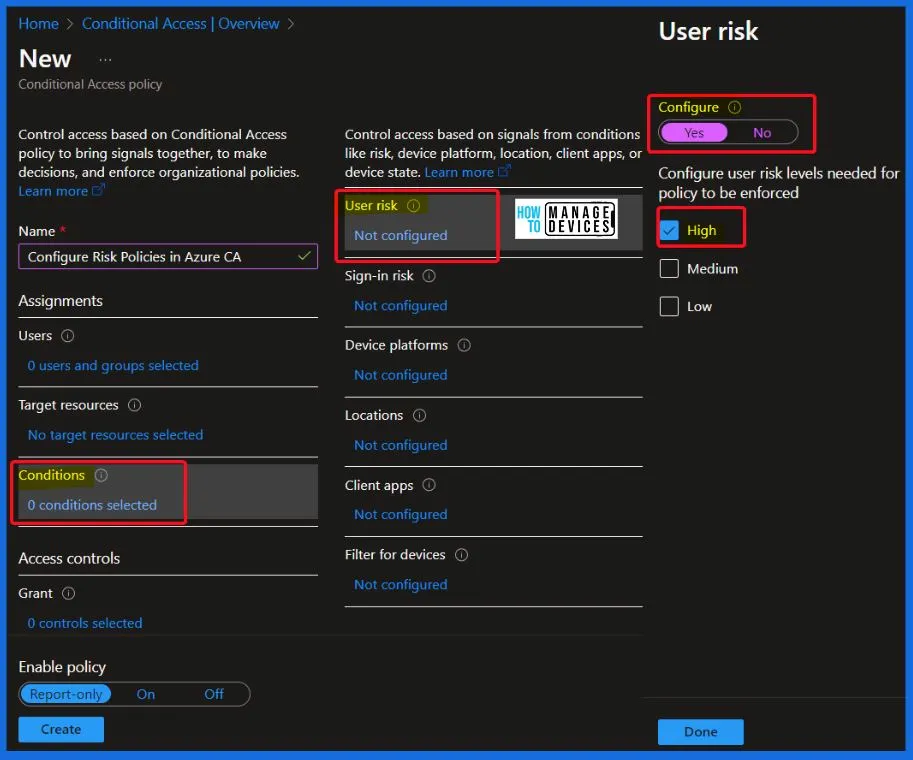Image resolution: width=913 pixels, height=760 pixels.
Task: Open 0 users and groups selected
Action: (x=113, y=366)
